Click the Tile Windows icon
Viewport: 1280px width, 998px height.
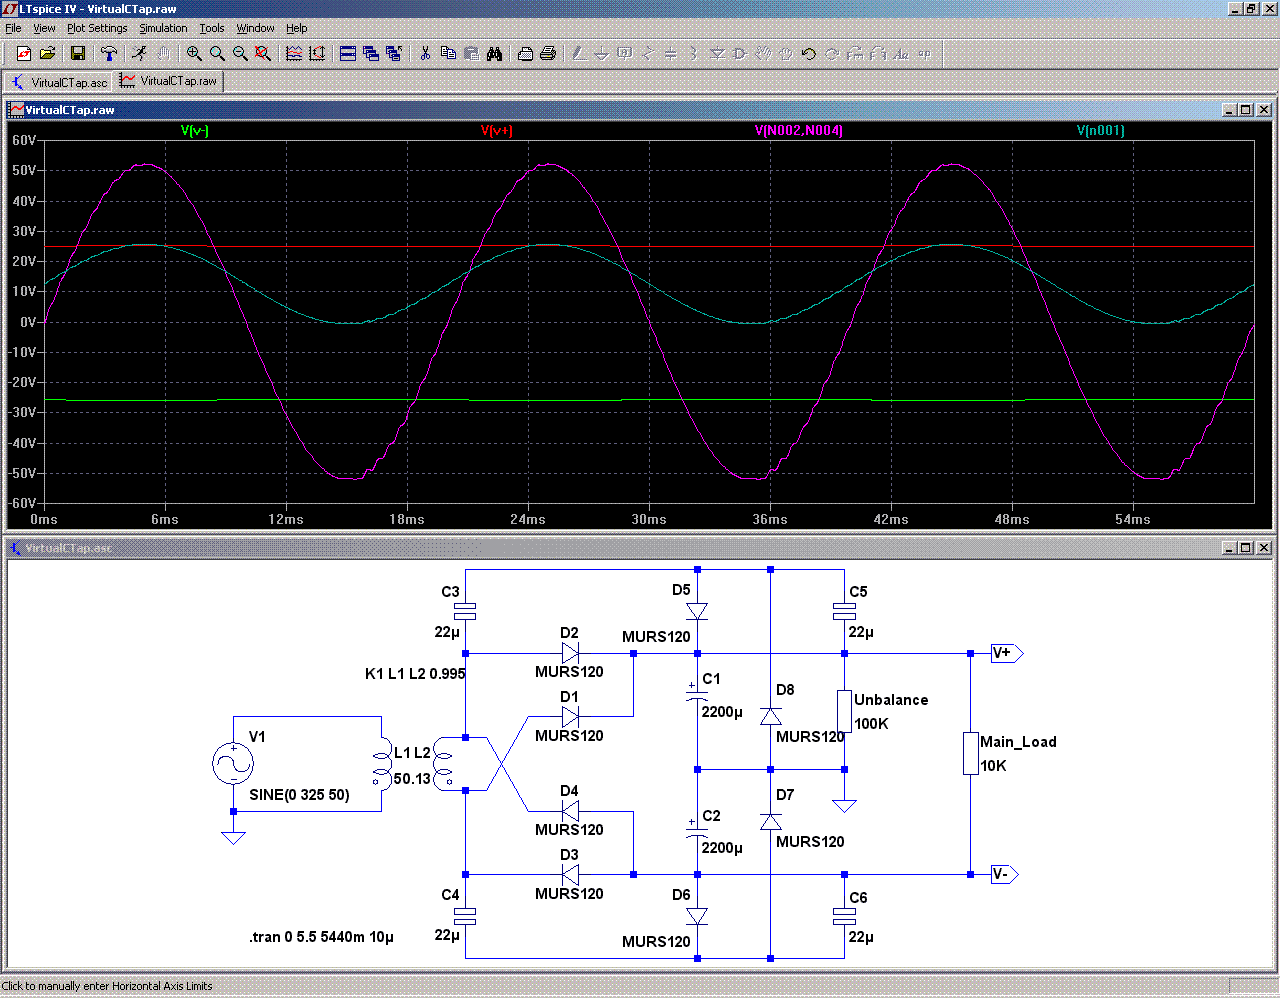point(348,54)
